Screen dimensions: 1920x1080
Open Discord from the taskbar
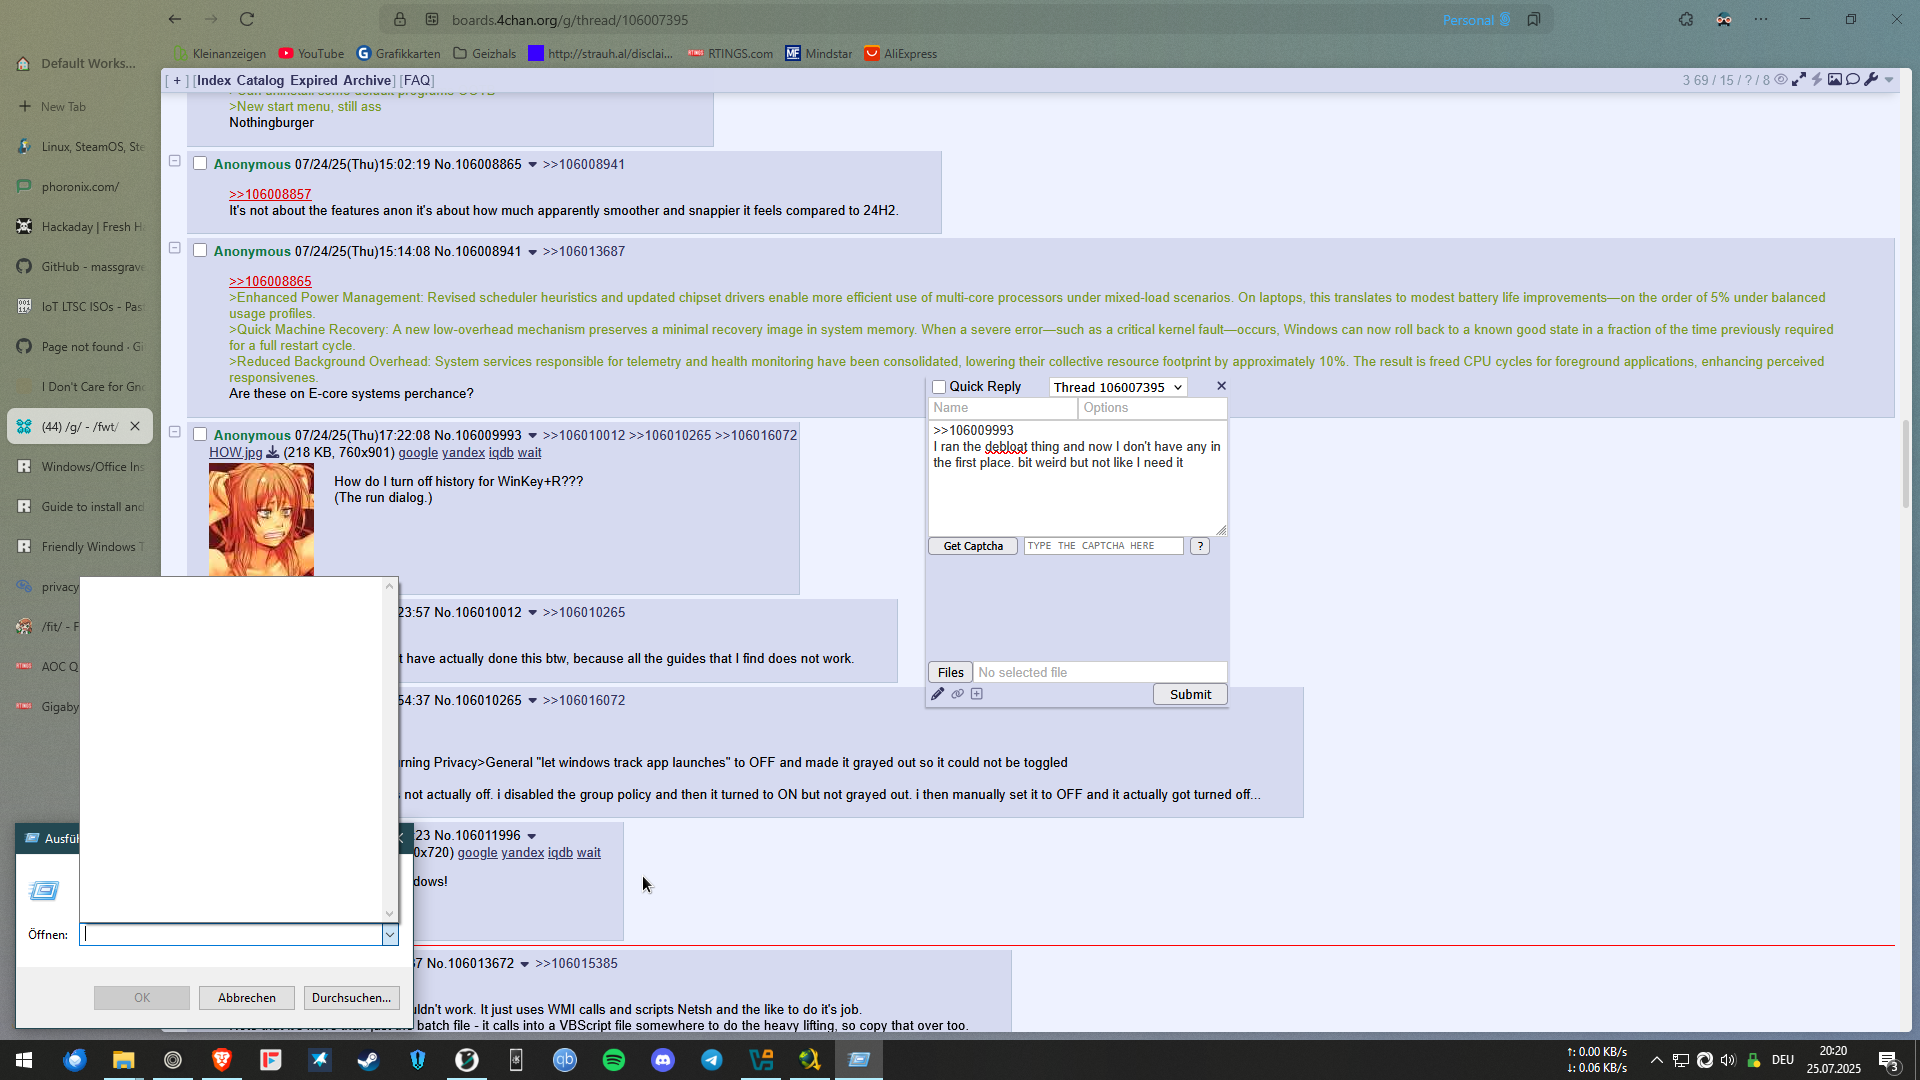[663, 1060]
